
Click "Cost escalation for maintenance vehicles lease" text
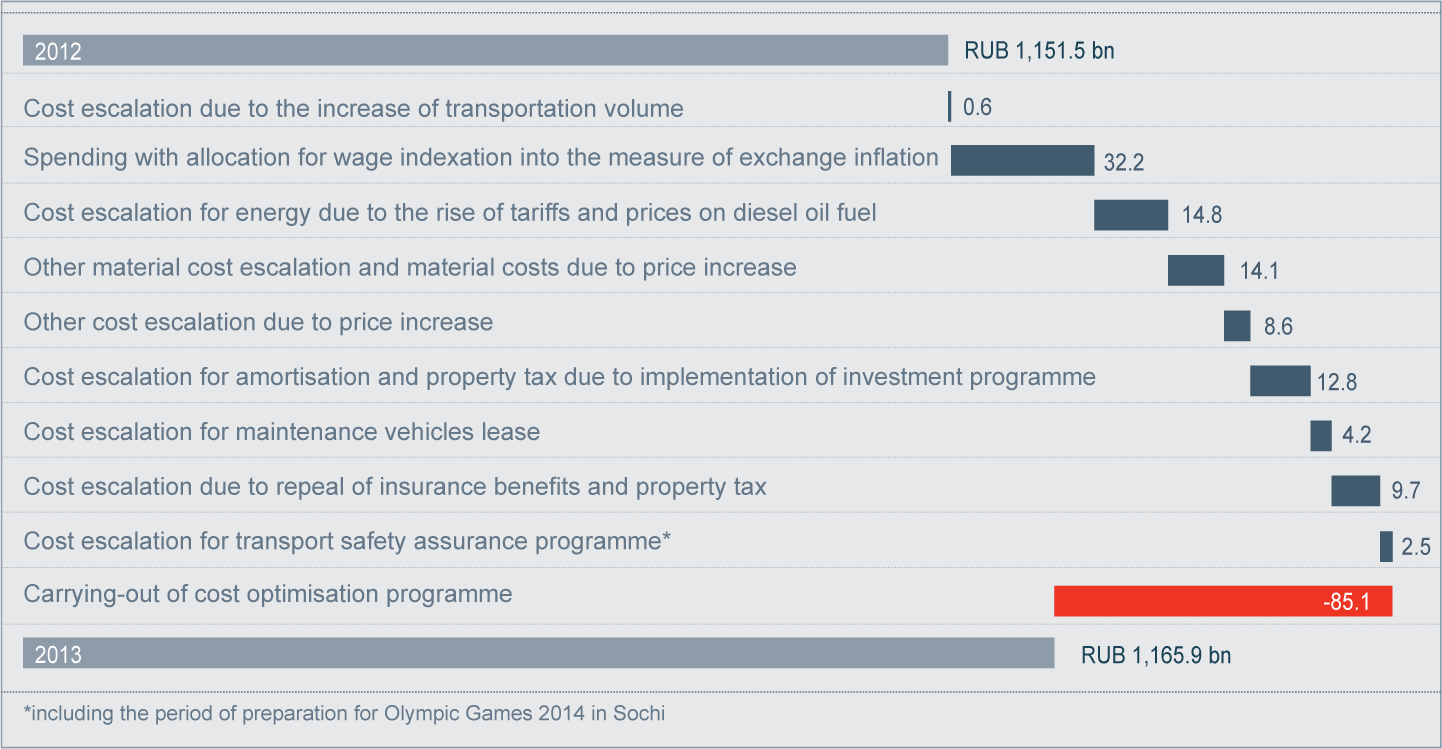281,432
